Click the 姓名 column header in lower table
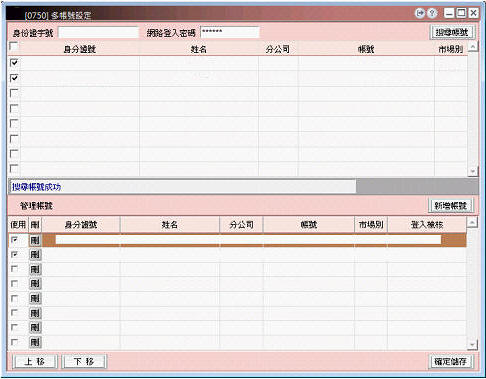Screen dimensions: 486x379 [x=170, y=225]
